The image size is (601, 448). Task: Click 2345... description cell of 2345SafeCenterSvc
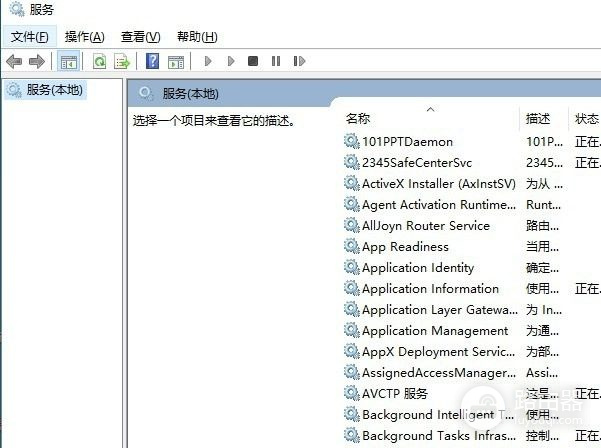544,163
